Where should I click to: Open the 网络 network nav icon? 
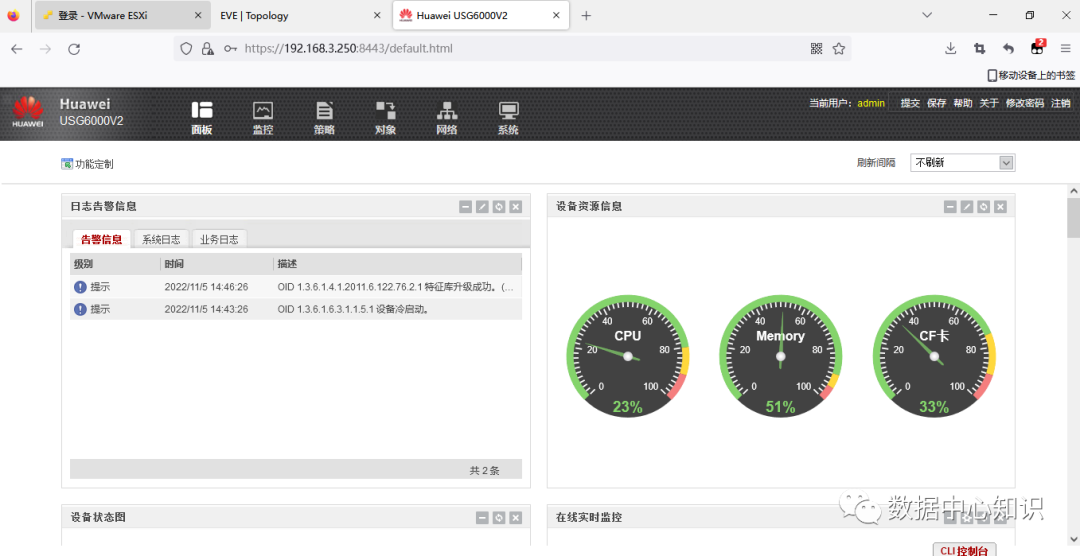(x=447, y=117)
